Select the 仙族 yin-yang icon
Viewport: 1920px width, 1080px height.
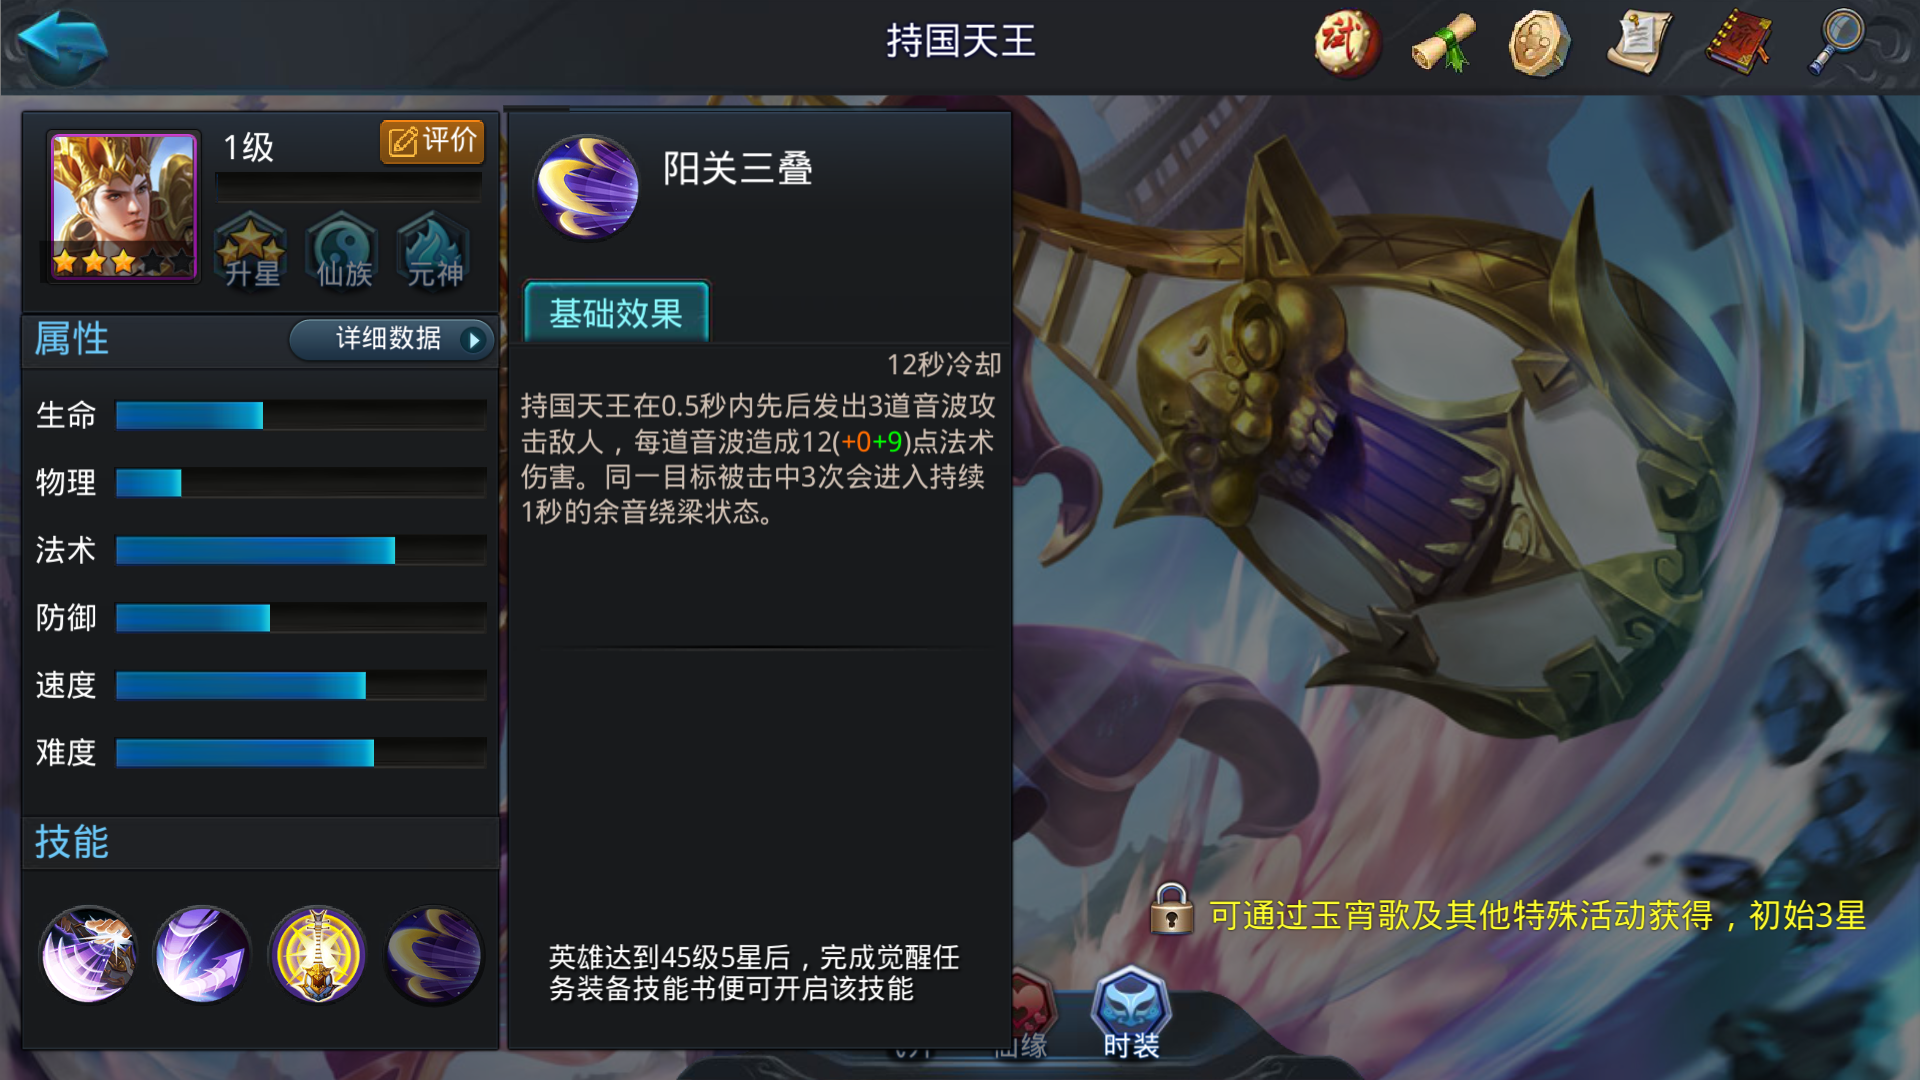(x=343, y=250)
